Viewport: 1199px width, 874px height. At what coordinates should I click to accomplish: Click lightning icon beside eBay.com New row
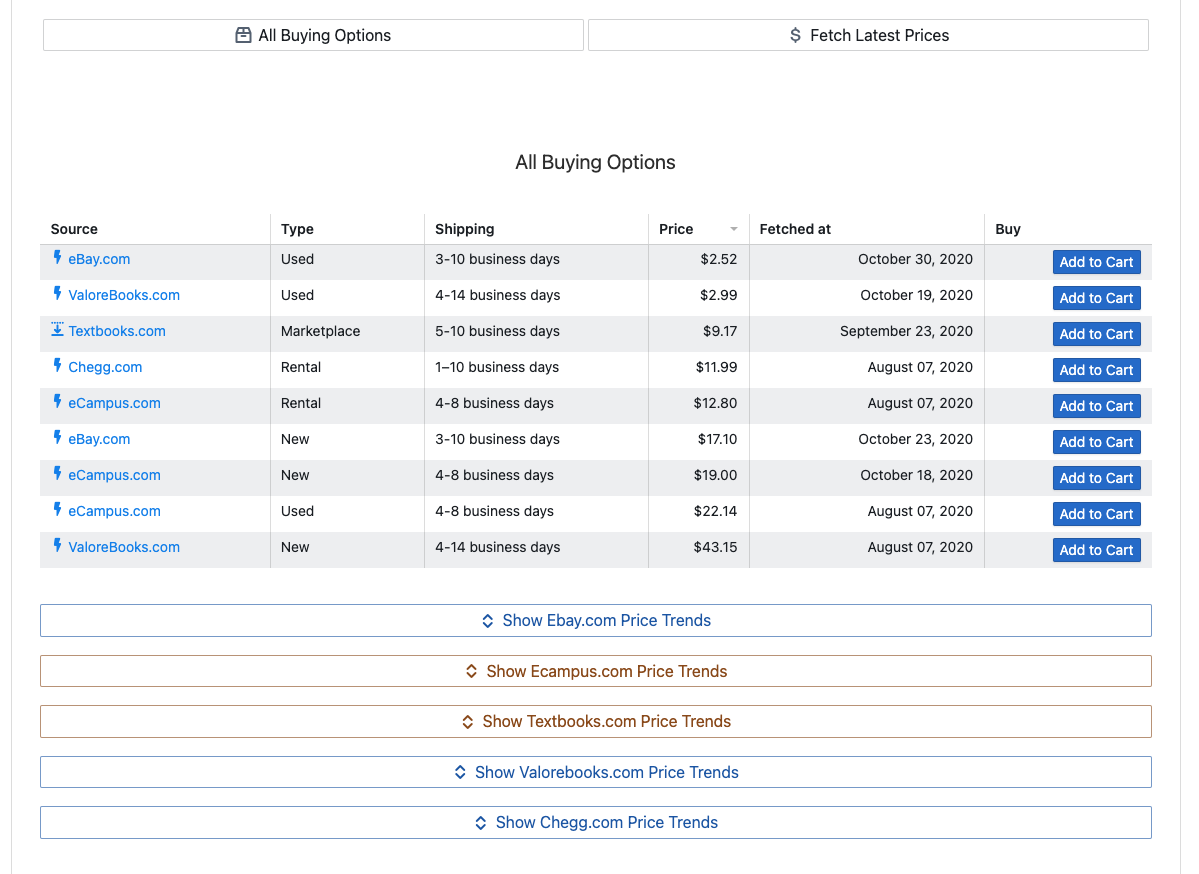click(x=57, y=437)
